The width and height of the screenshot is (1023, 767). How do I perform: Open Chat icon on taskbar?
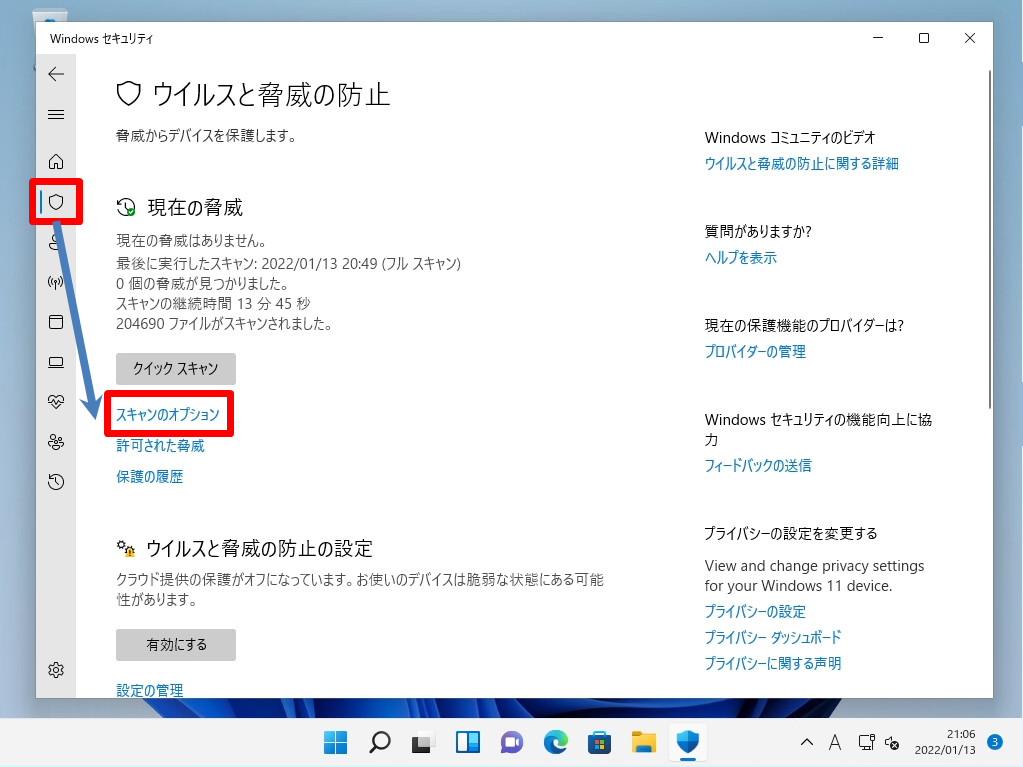512,742
